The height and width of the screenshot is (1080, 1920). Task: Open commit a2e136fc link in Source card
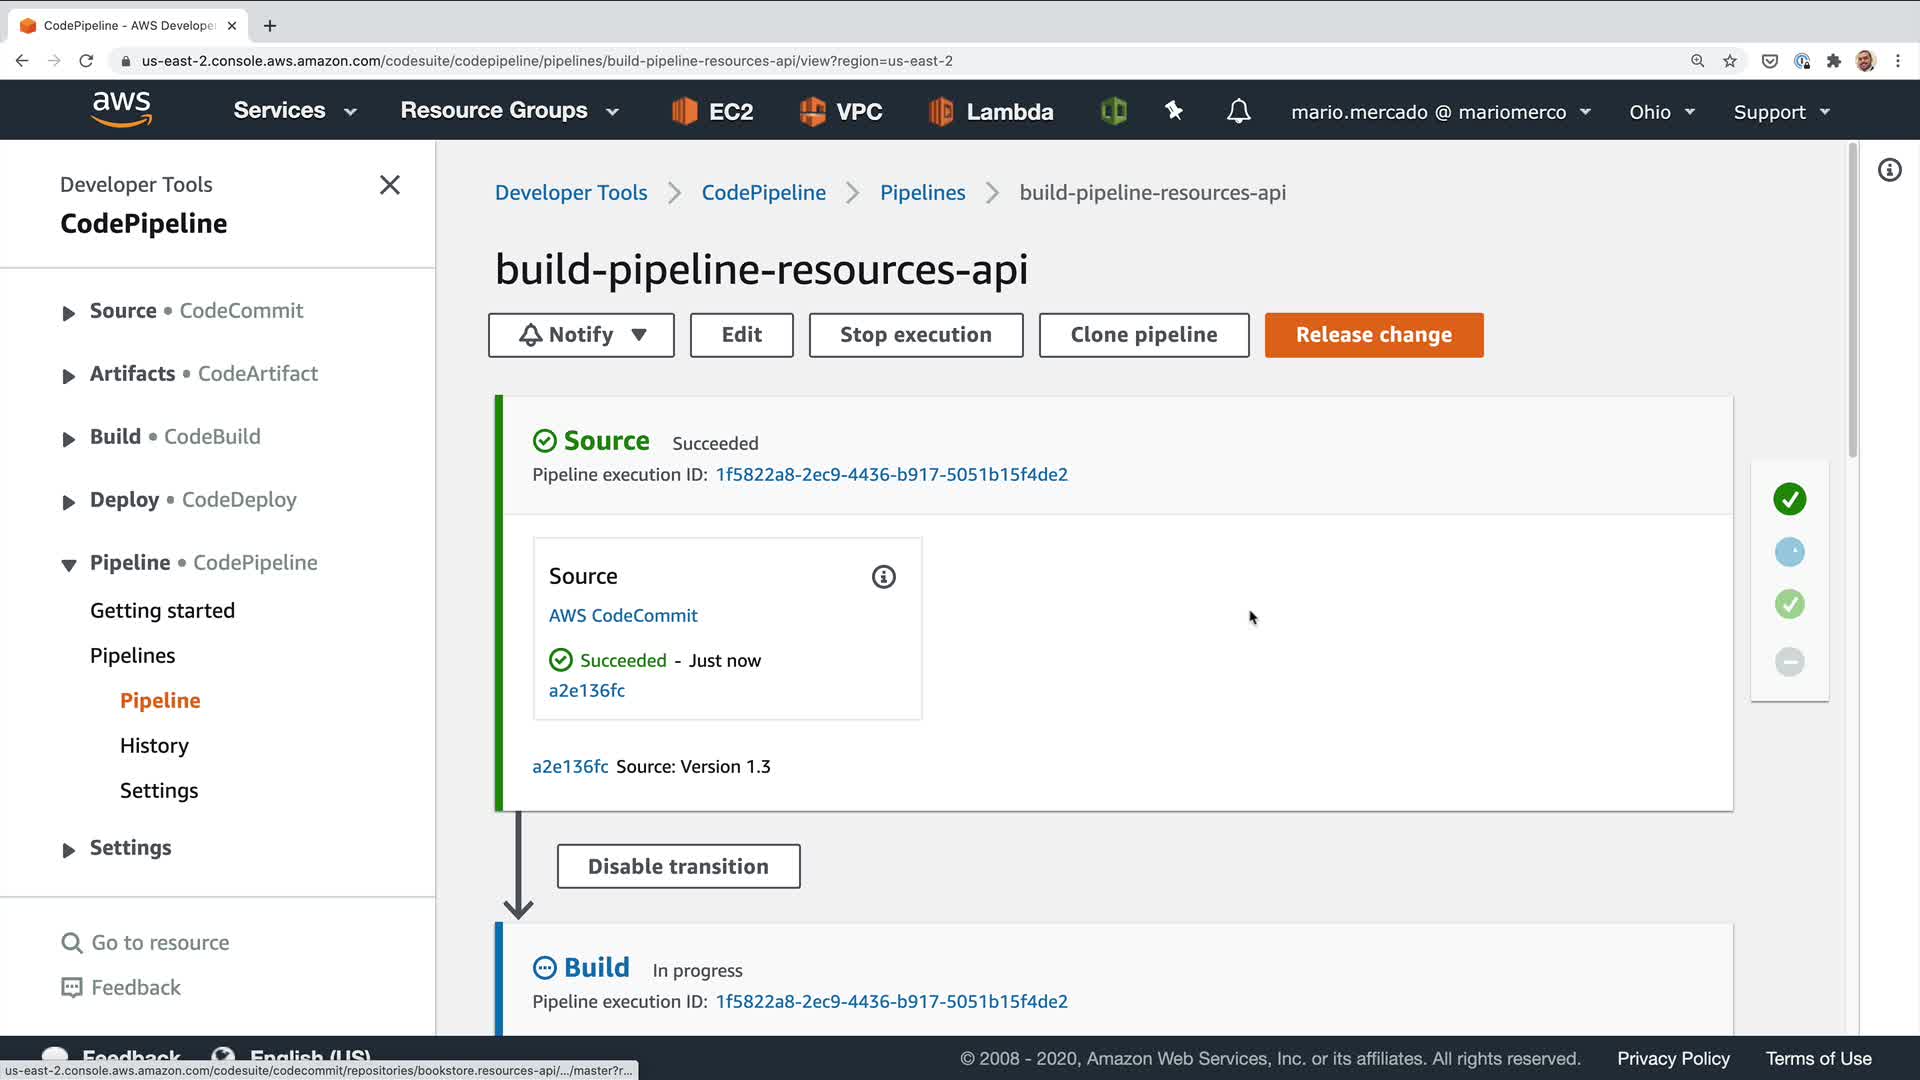point(586,691)
